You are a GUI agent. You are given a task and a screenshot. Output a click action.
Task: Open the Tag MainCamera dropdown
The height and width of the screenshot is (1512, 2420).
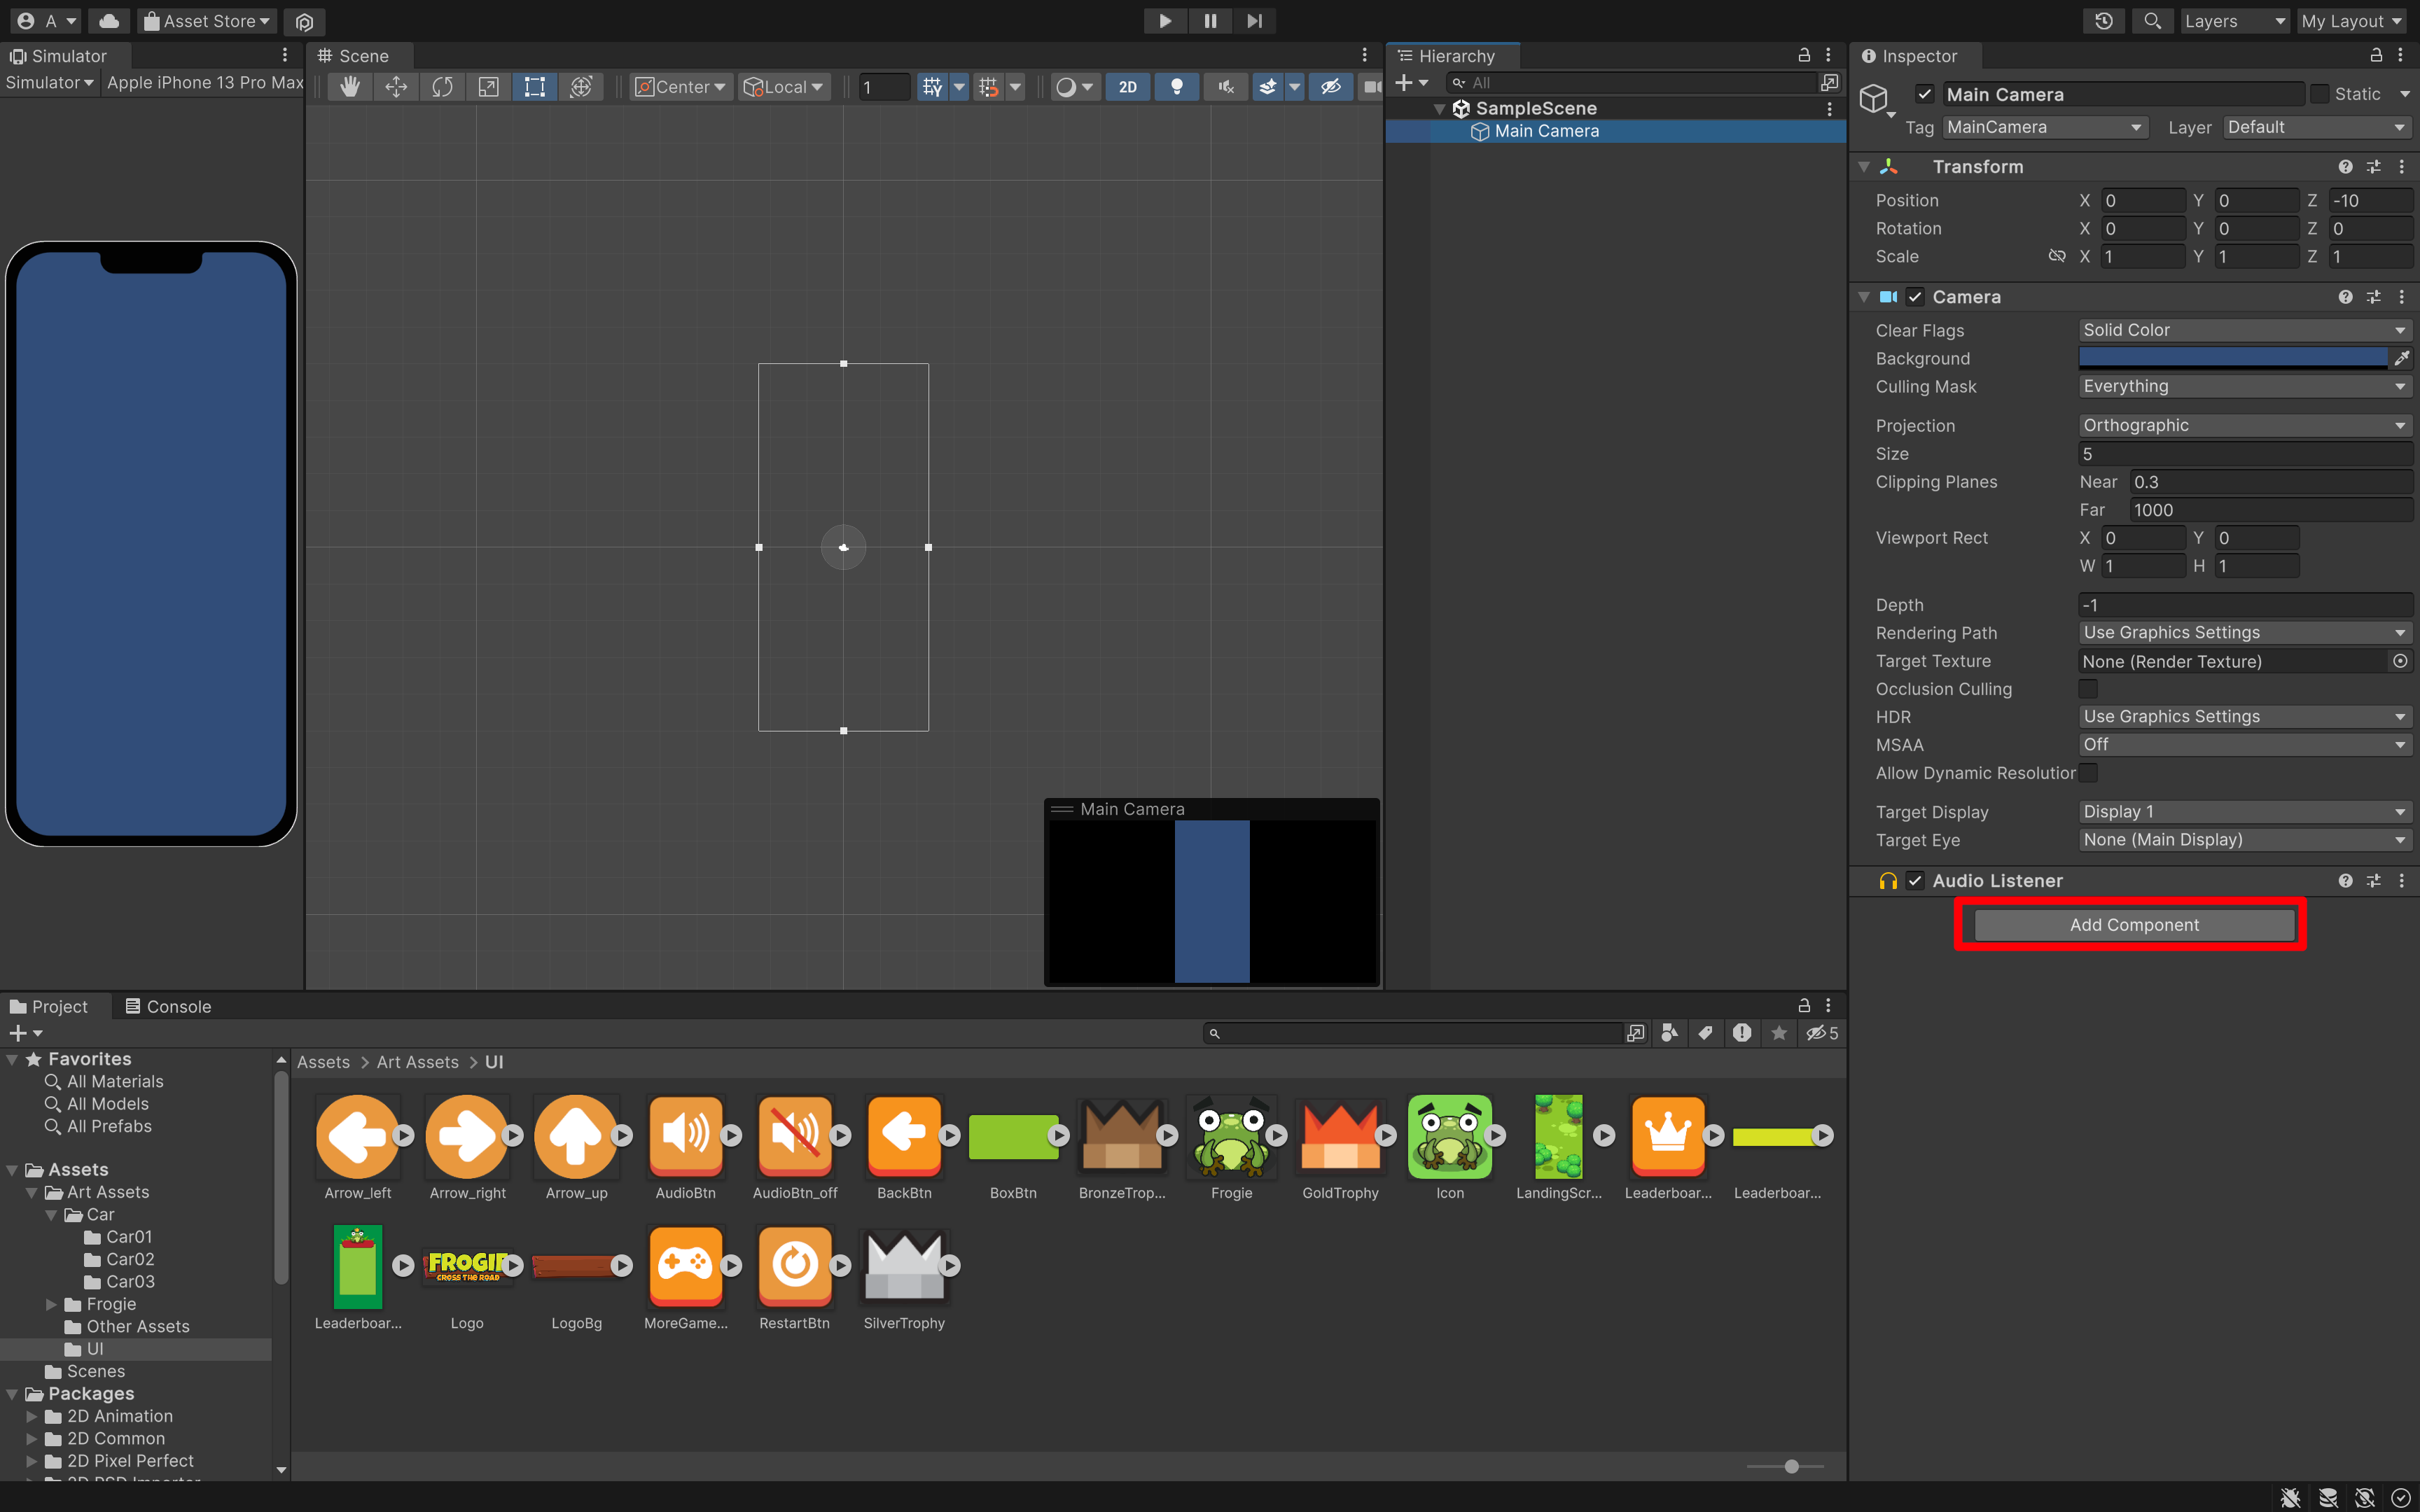[x=2045, y=127]
